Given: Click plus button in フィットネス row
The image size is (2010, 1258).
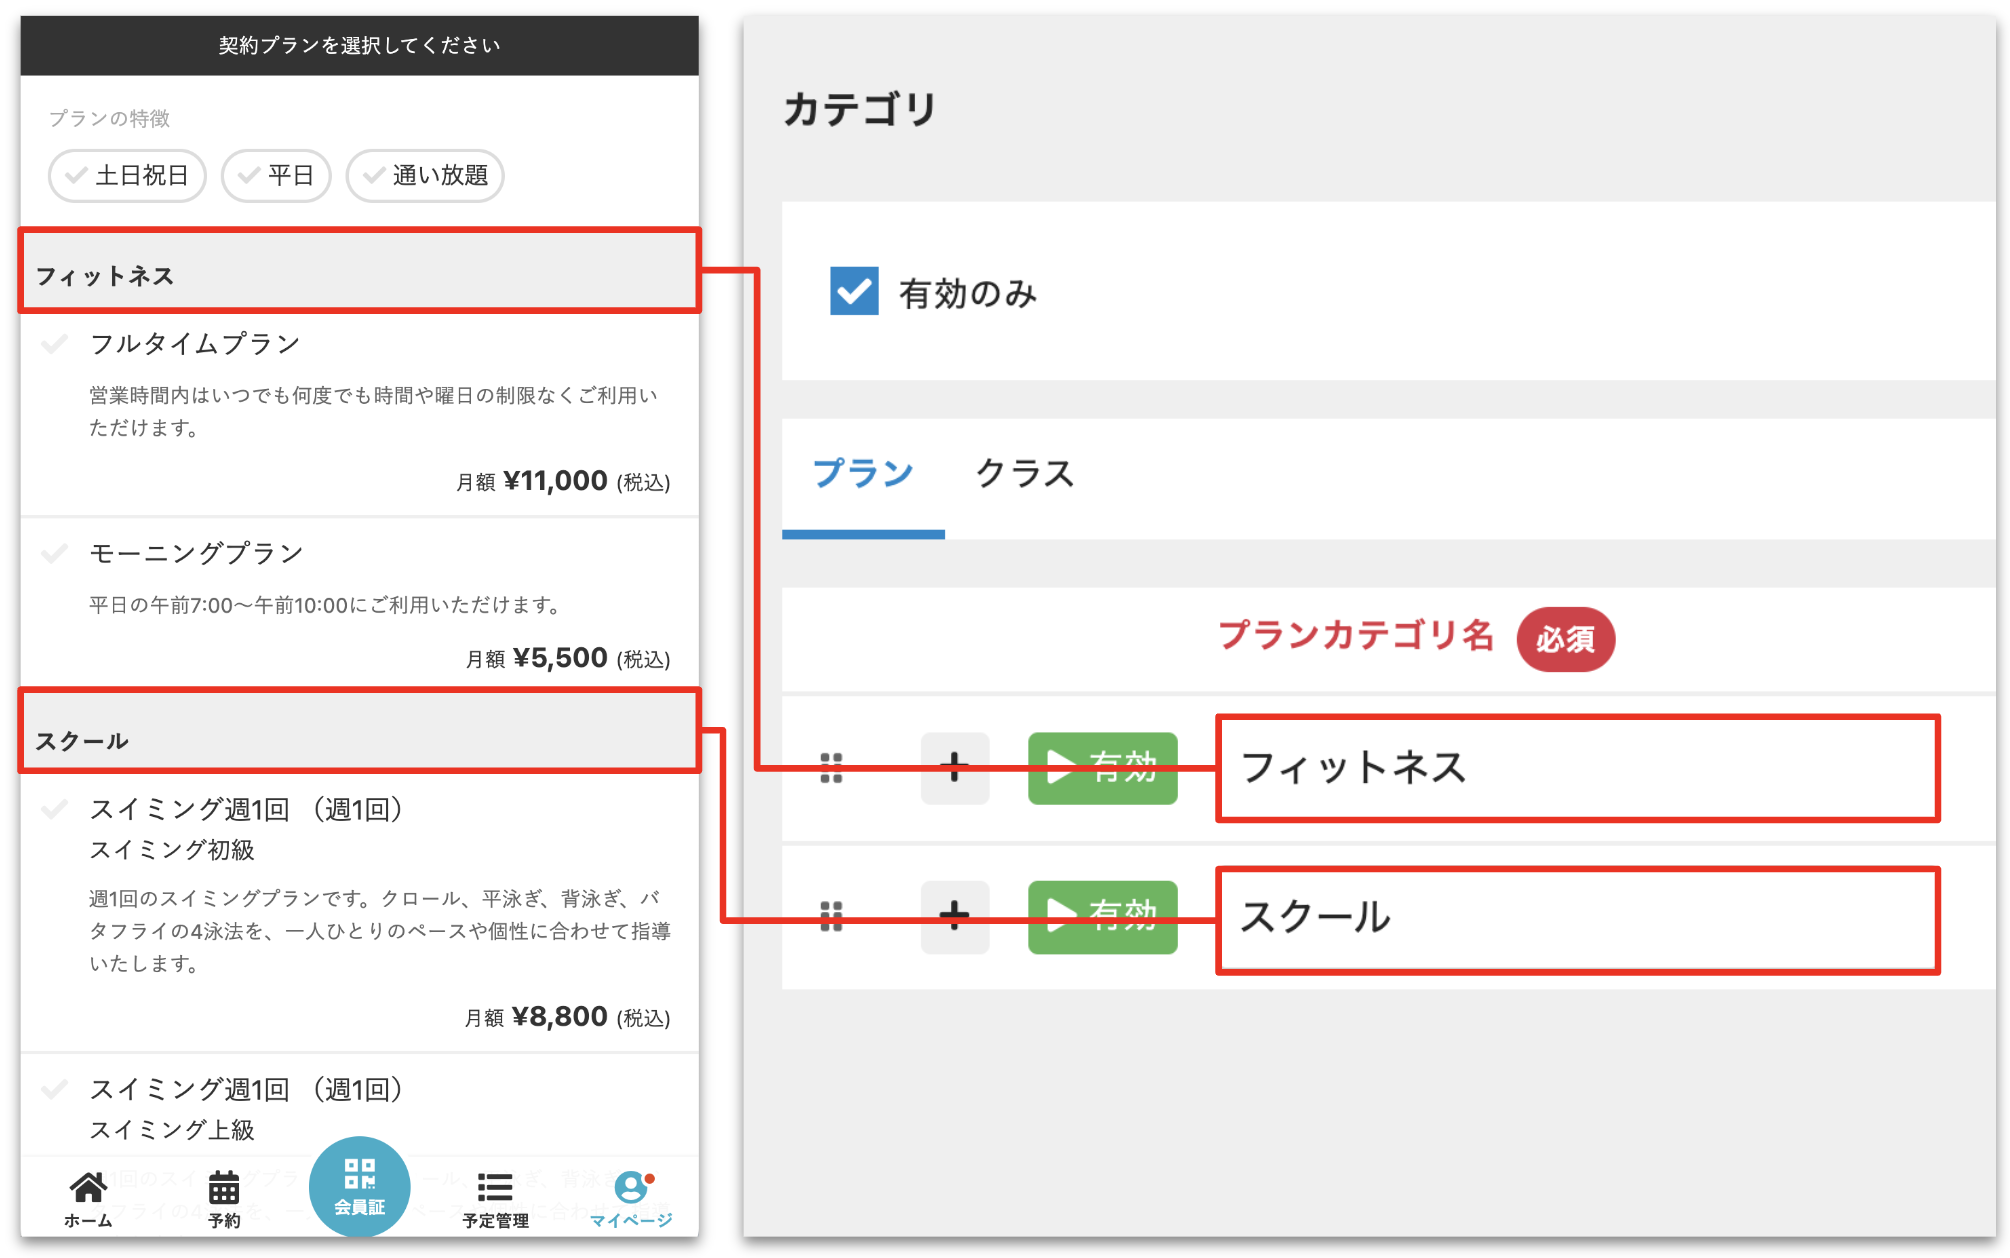Looking at the screenshot, I should (x=955, y=768).
